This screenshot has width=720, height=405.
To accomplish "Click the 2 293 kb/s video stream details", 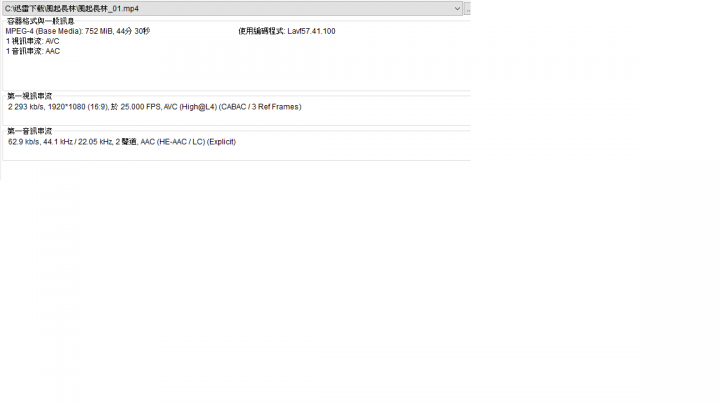I will pos(155,107).
